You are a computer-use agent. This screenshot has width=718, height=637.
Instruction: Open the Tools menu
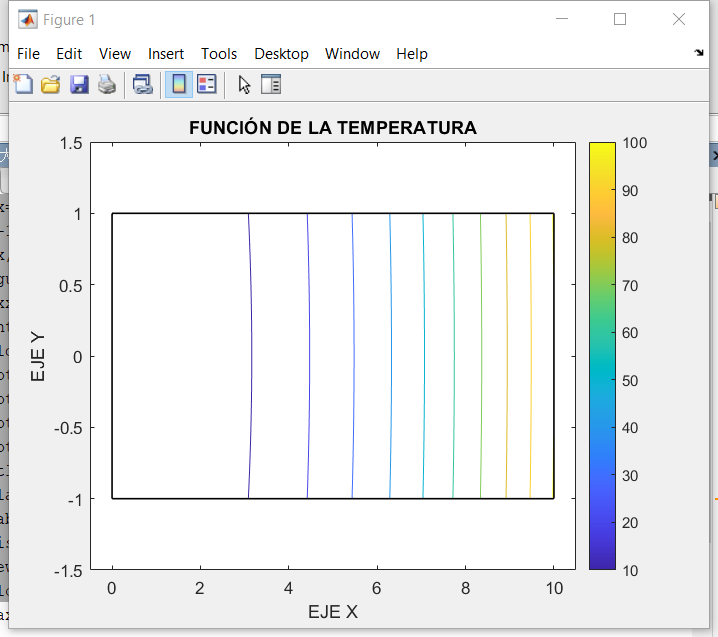[219, 54]
